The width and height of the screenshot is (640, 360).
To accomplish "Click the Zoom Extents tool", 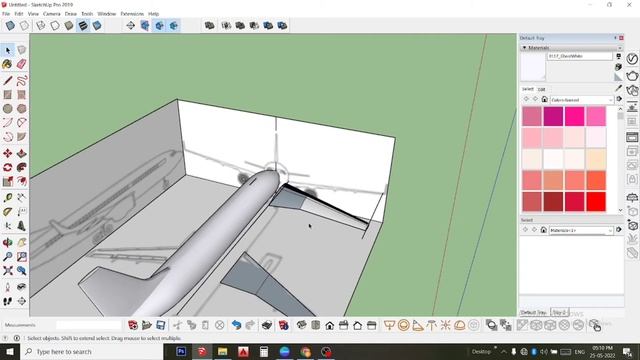I will (x=7, y=271).
